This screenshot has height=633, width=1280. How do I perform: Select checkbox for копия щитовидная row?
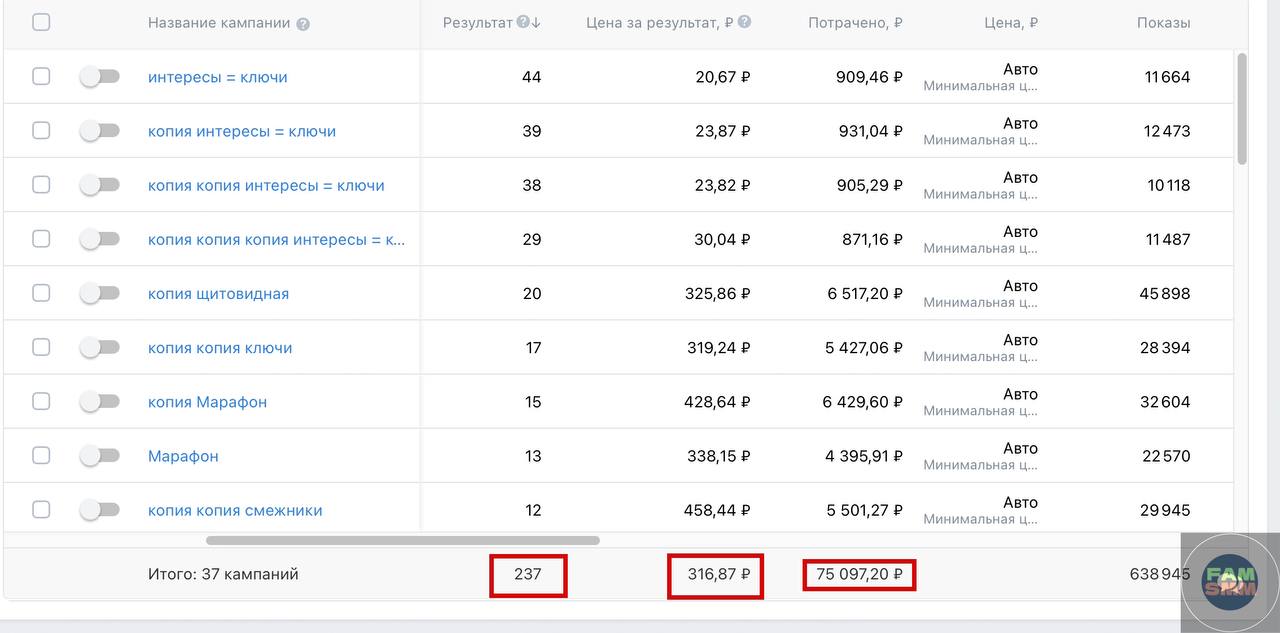41,293
